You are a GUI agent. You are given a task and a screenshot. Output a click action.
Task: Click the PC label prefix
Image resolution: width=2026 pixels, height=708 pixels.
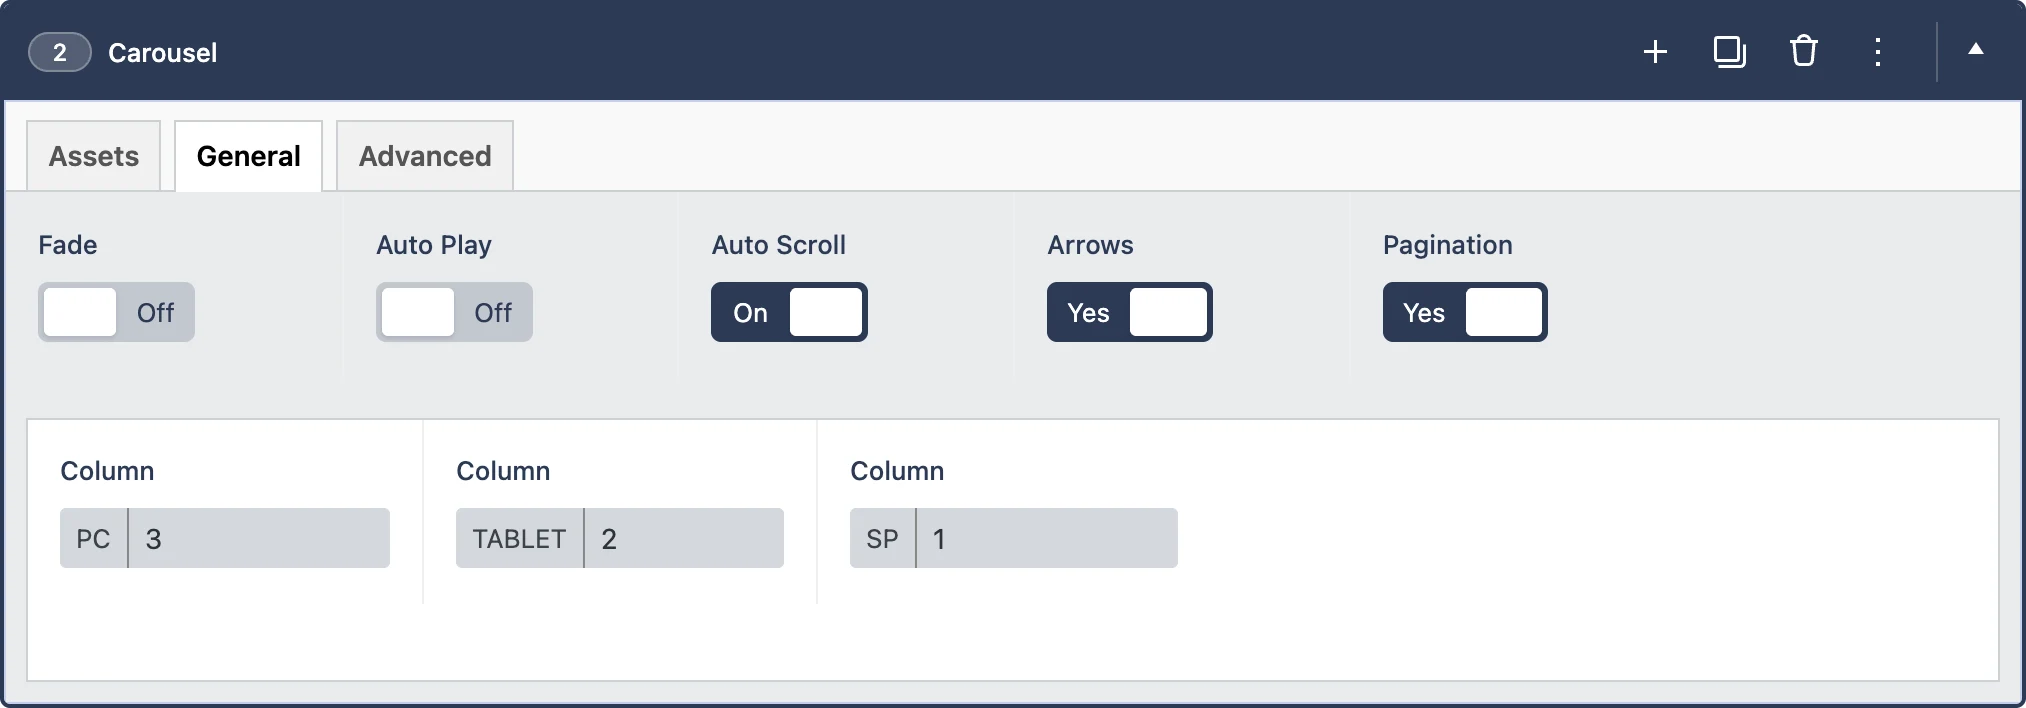point(93,539)
